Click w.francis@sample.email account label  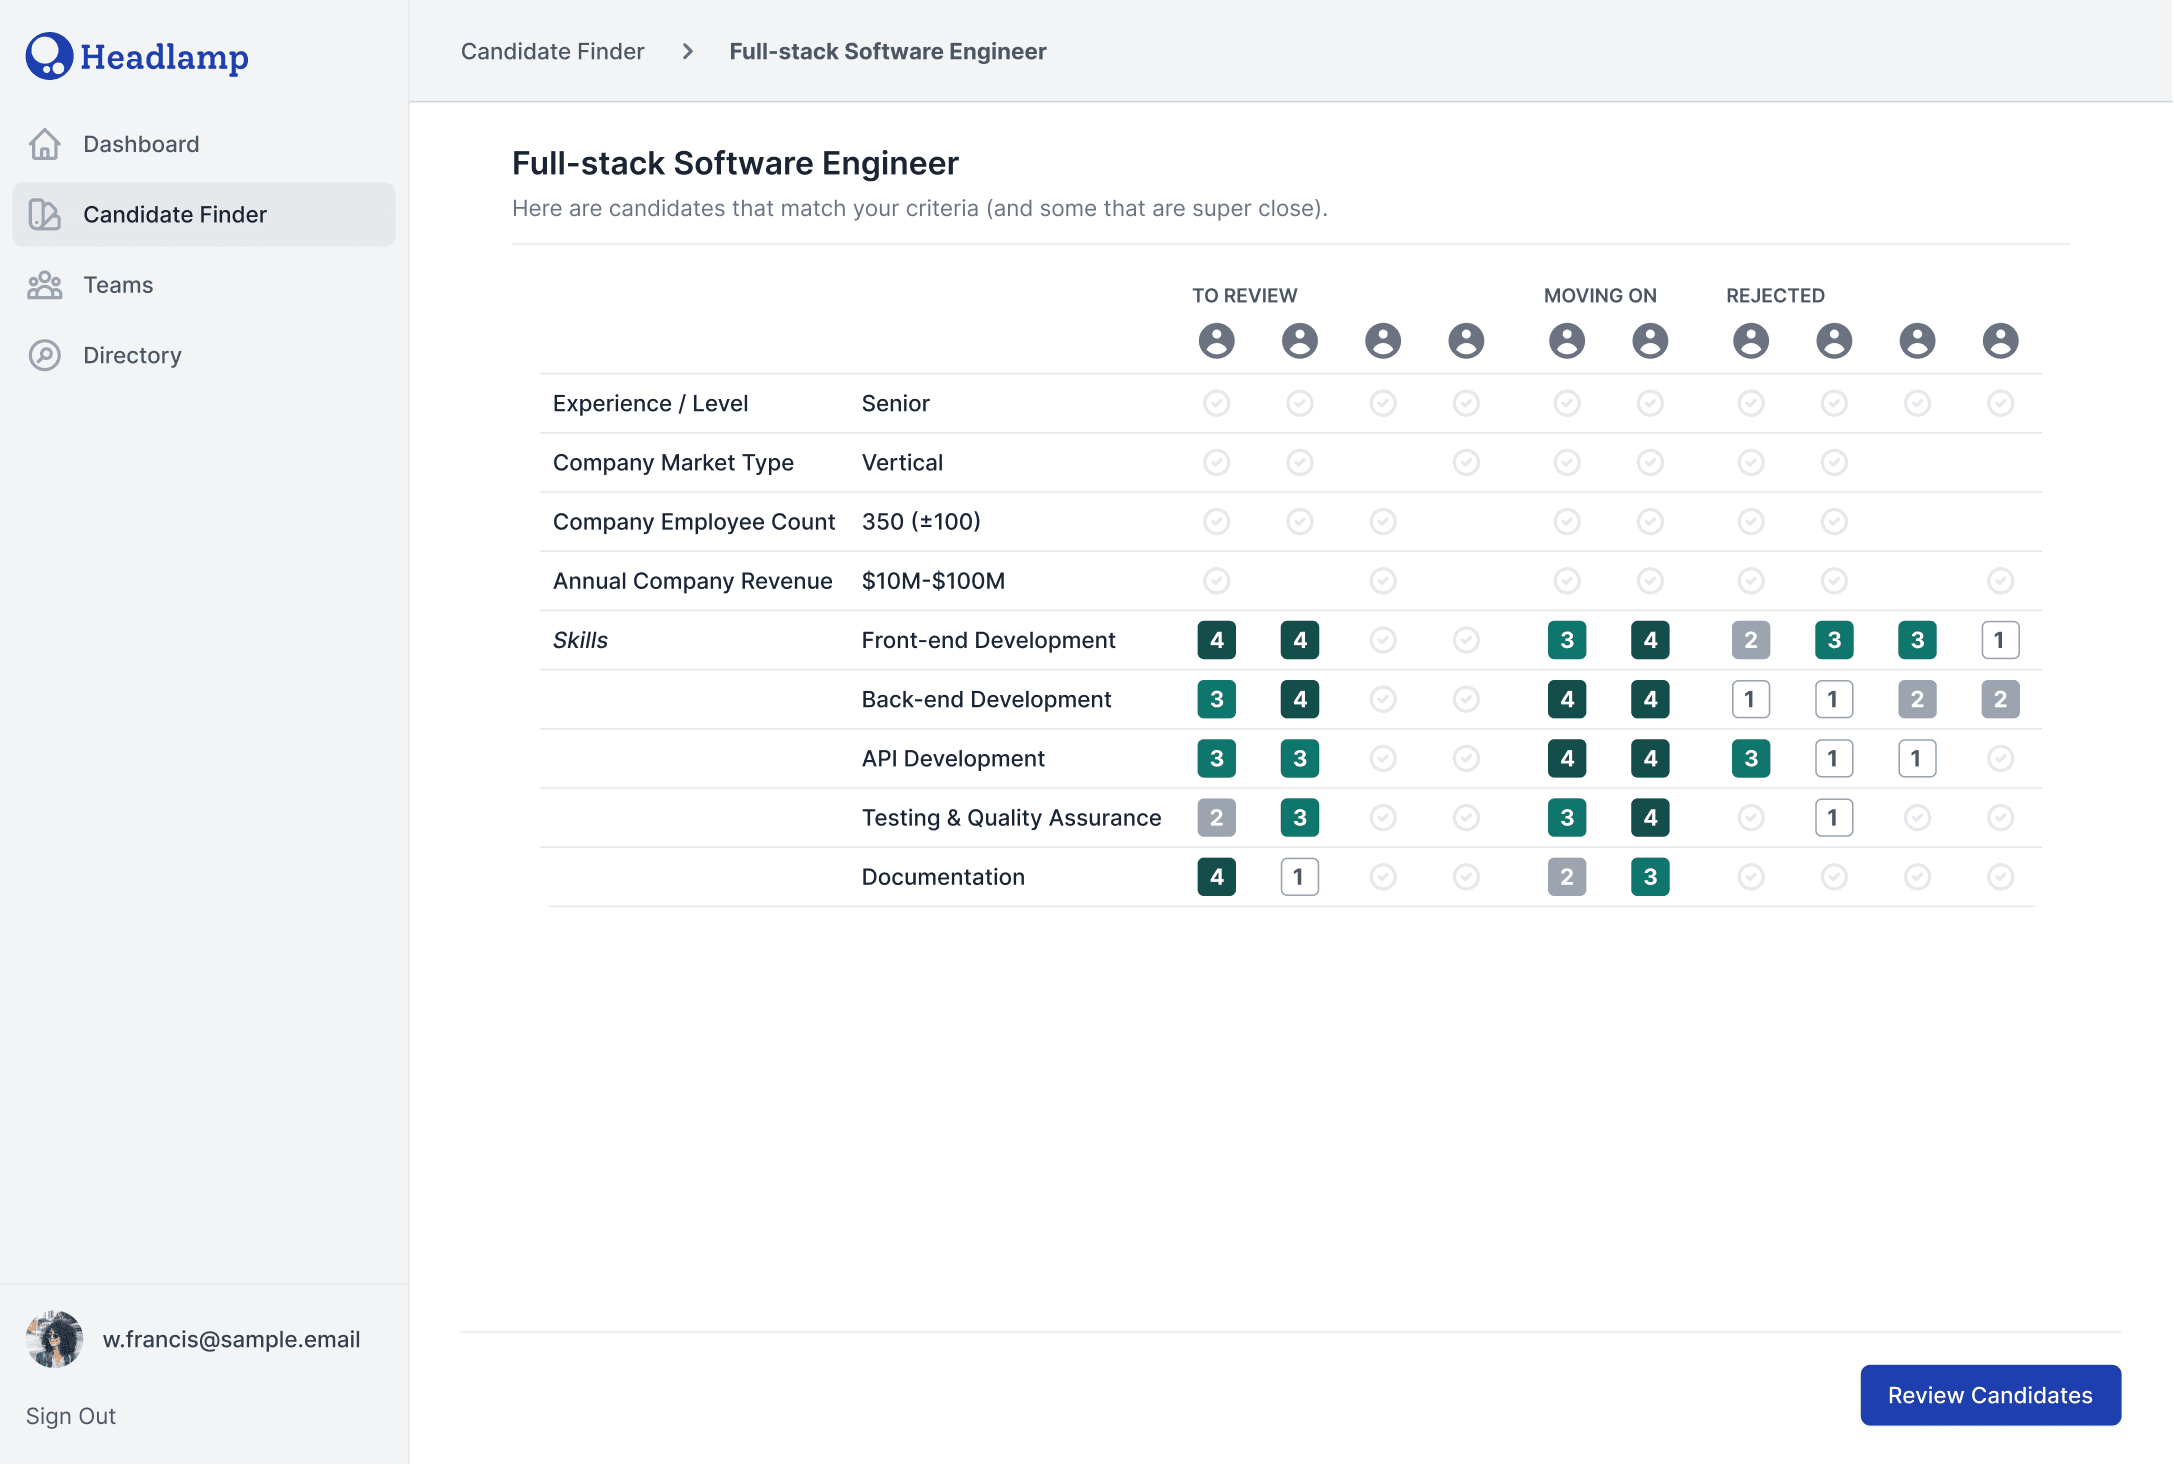click(x=231, y=1339)
